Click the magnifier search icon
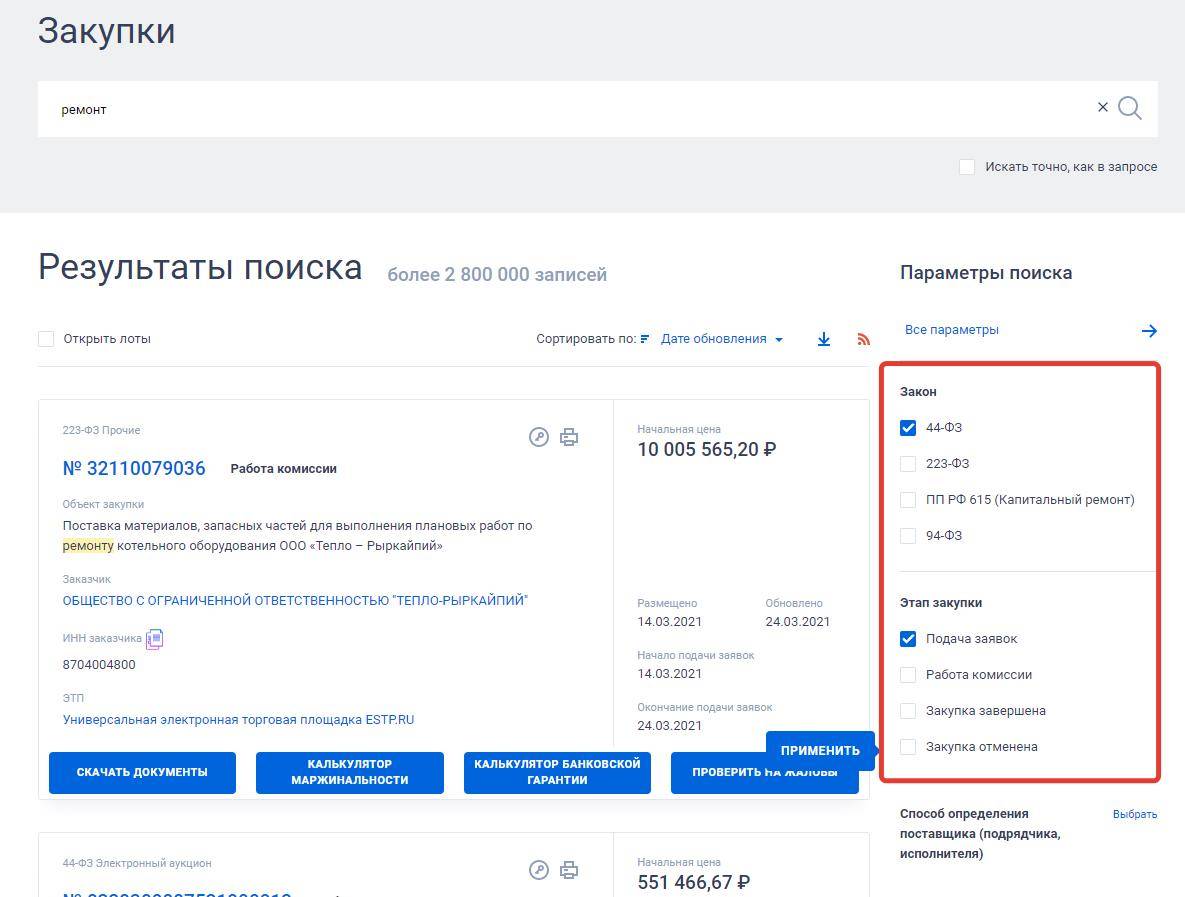1185x897 pixels. pyautogui.click(x=1130, y=108)
